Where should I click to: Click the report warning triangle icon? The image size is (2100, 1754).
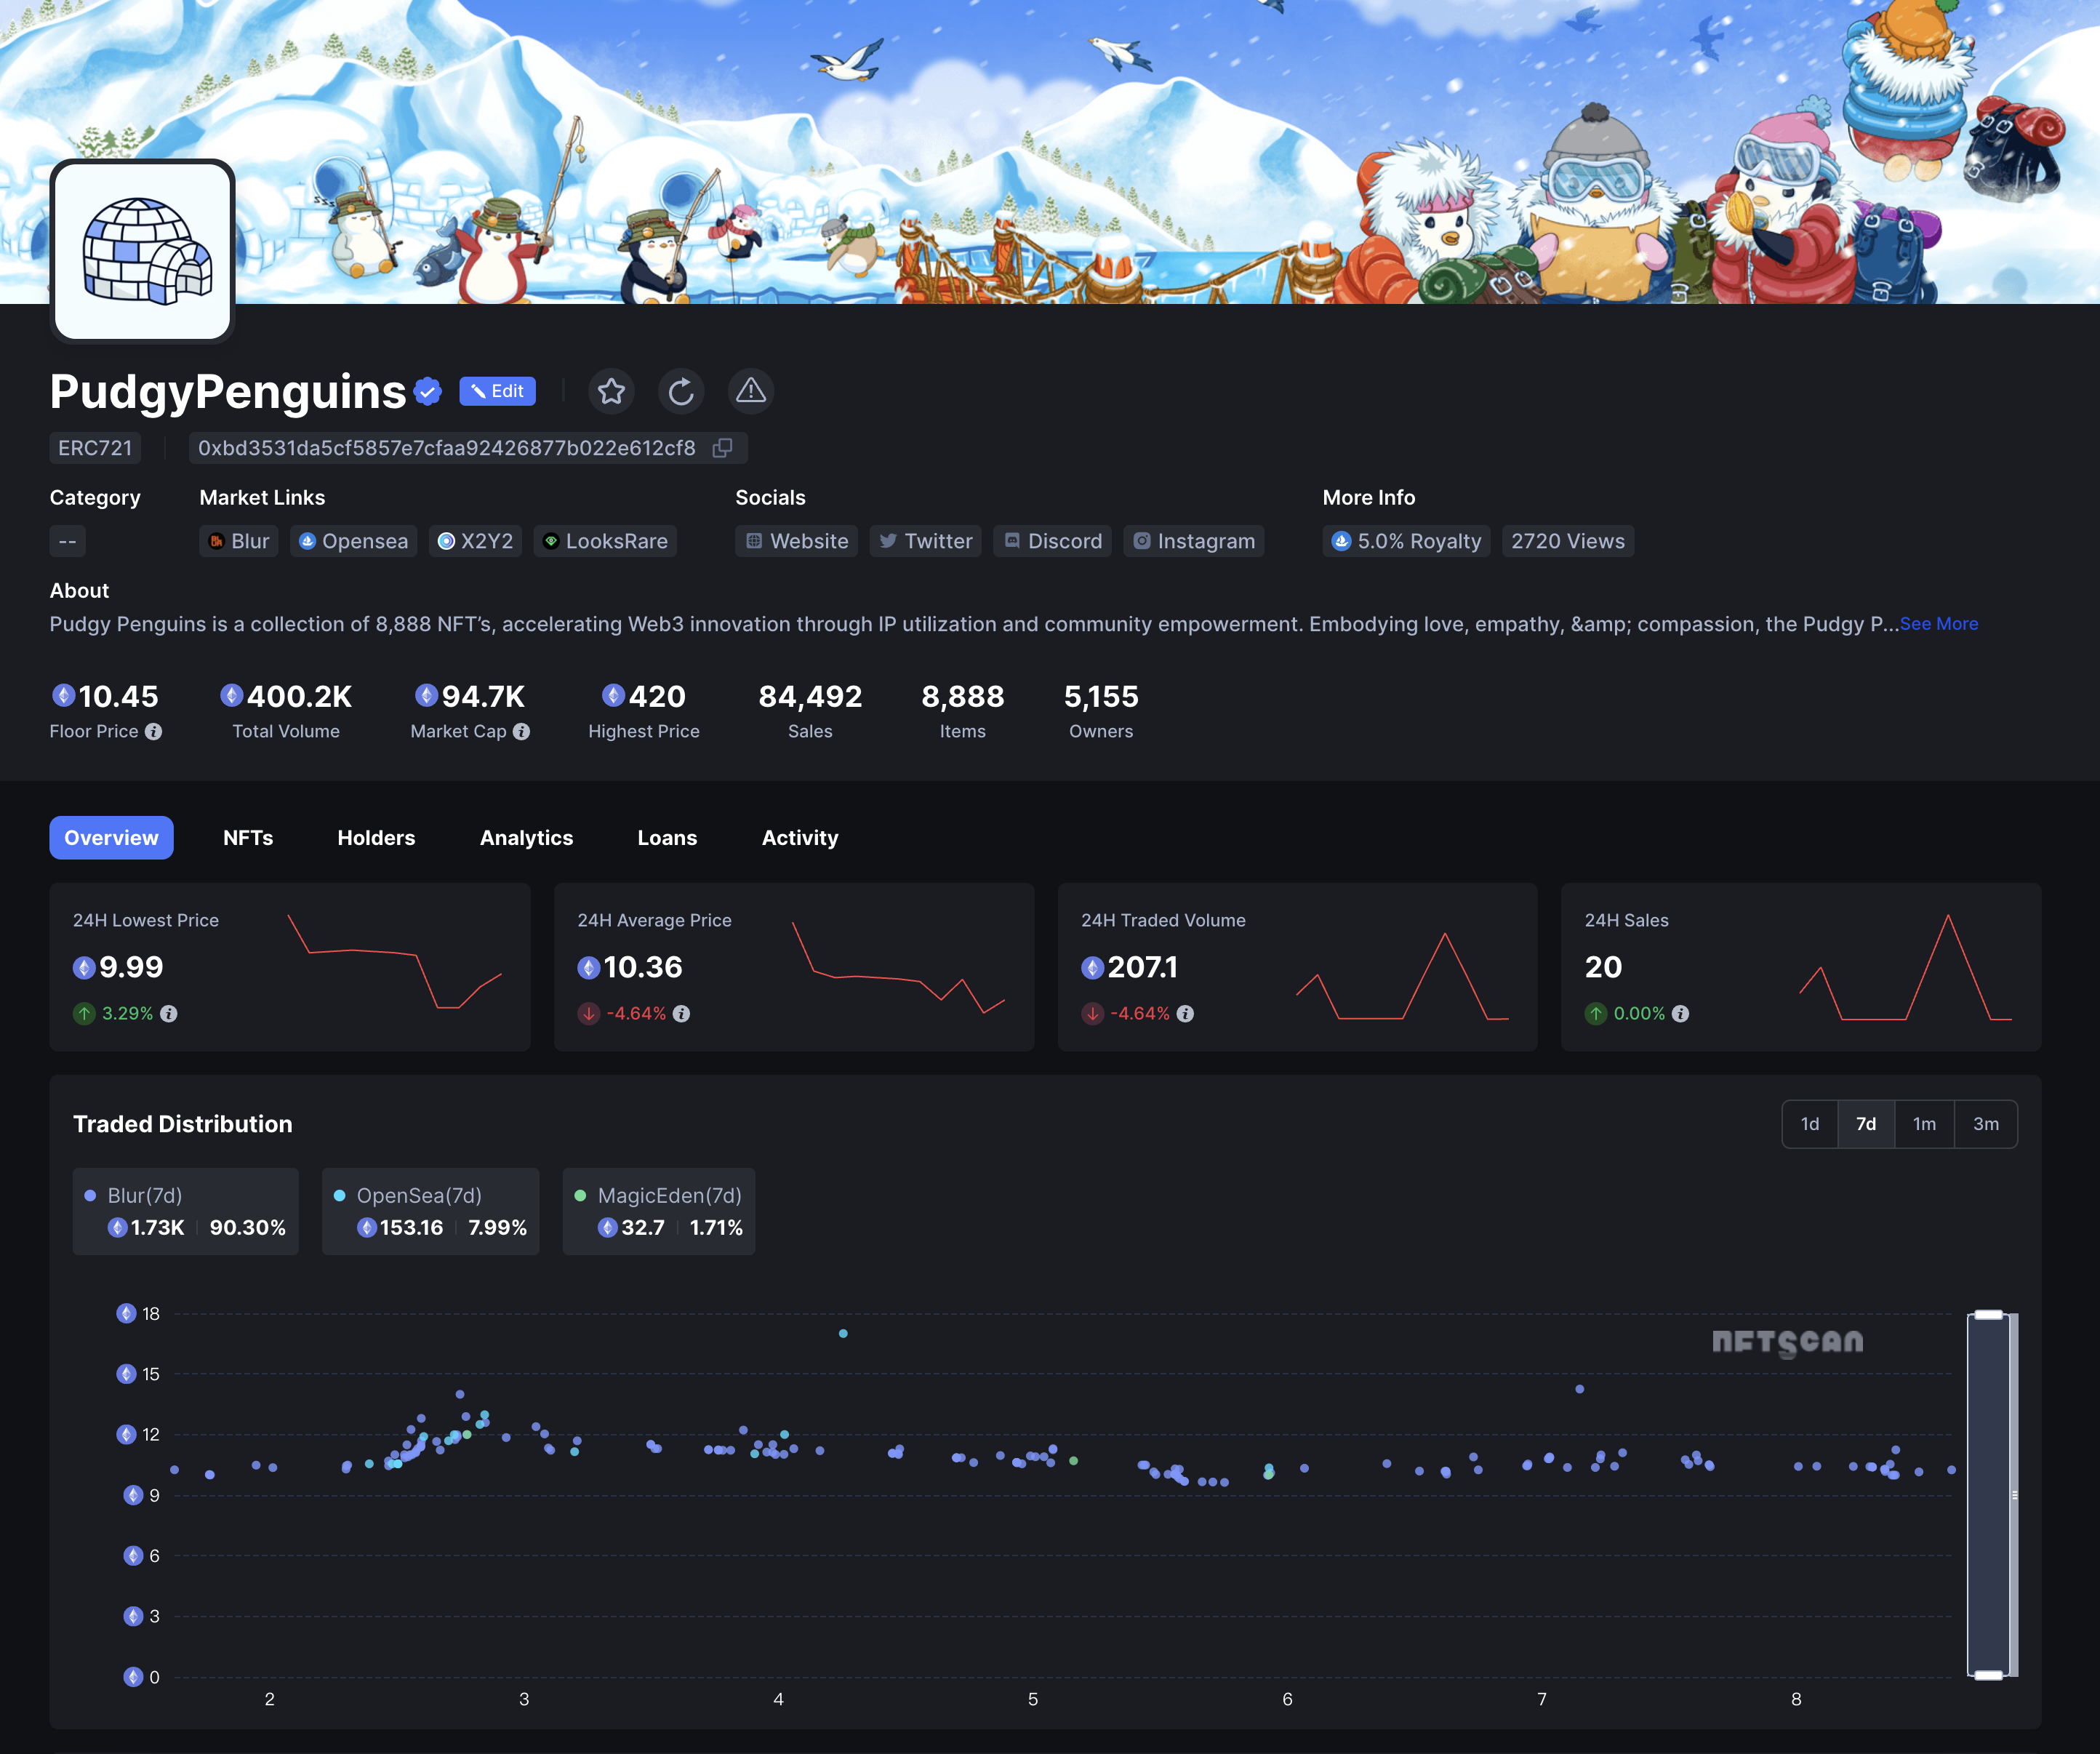[x=751, y=391]
